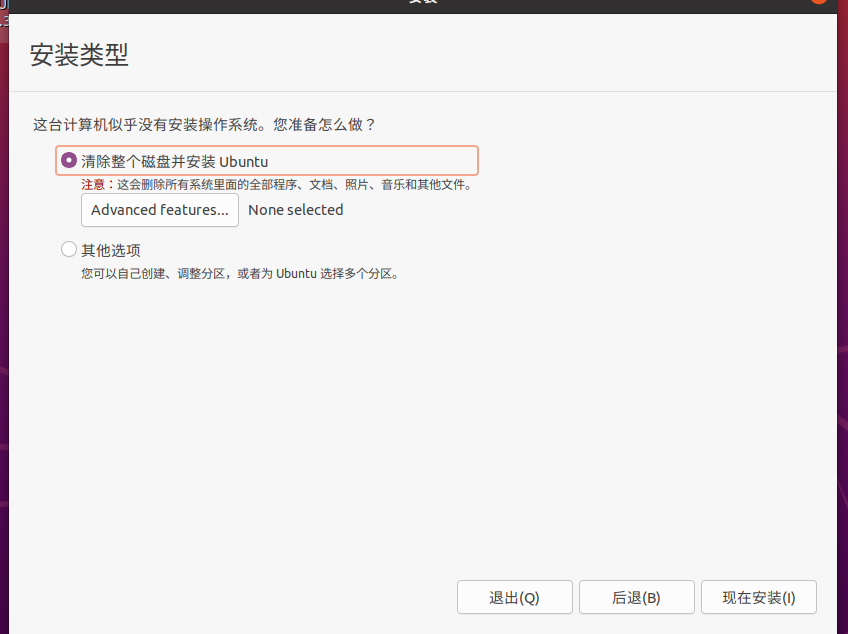Click the question text 您准备怎么做？
The height and width of the screenshot is (634, 848).
pos(324,125)
